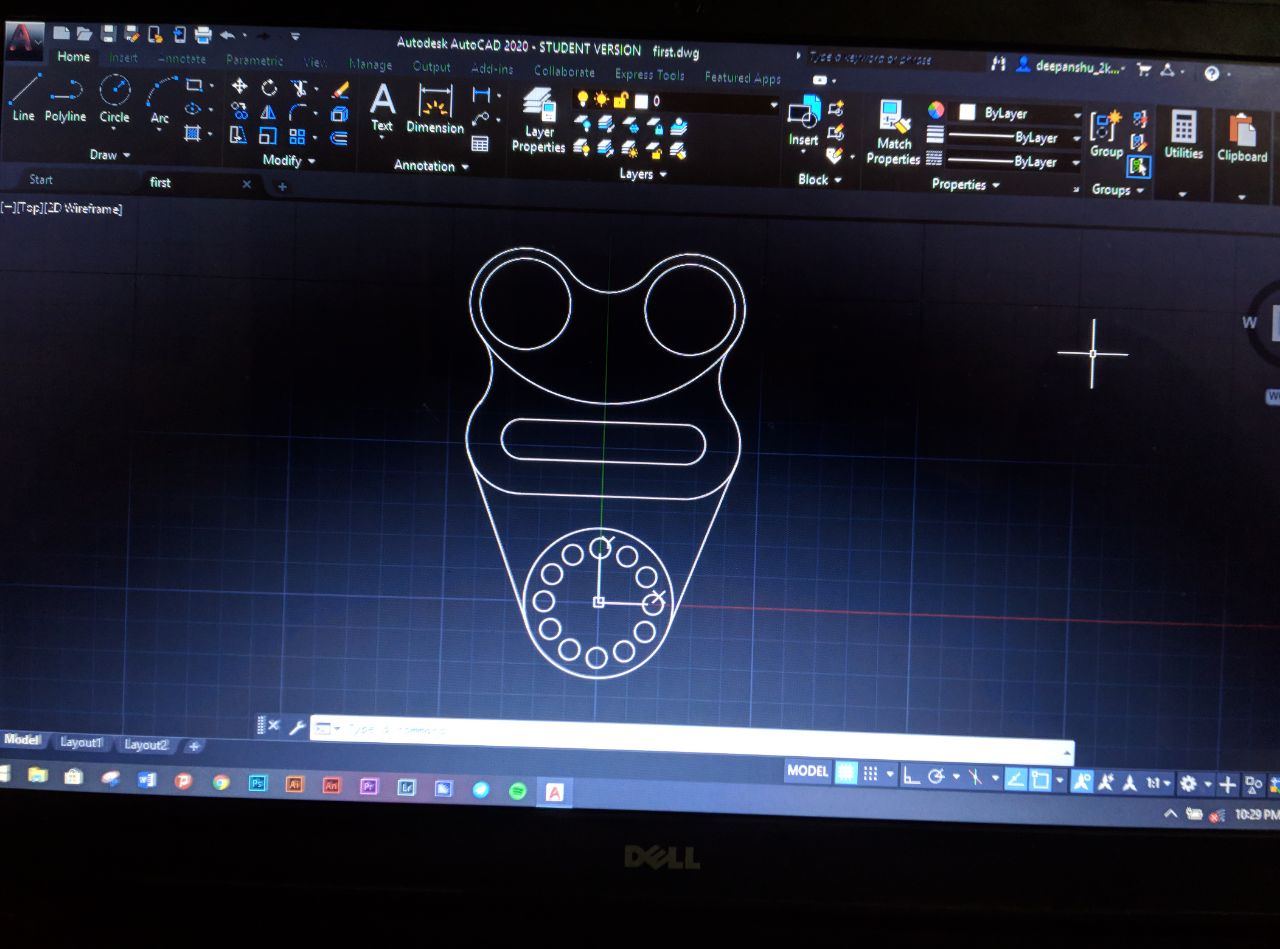Toggle object snap tracking in status bar
The height and width of the screenshot is (949, 1280).
pyautogui.click(x=1015, y=778)
